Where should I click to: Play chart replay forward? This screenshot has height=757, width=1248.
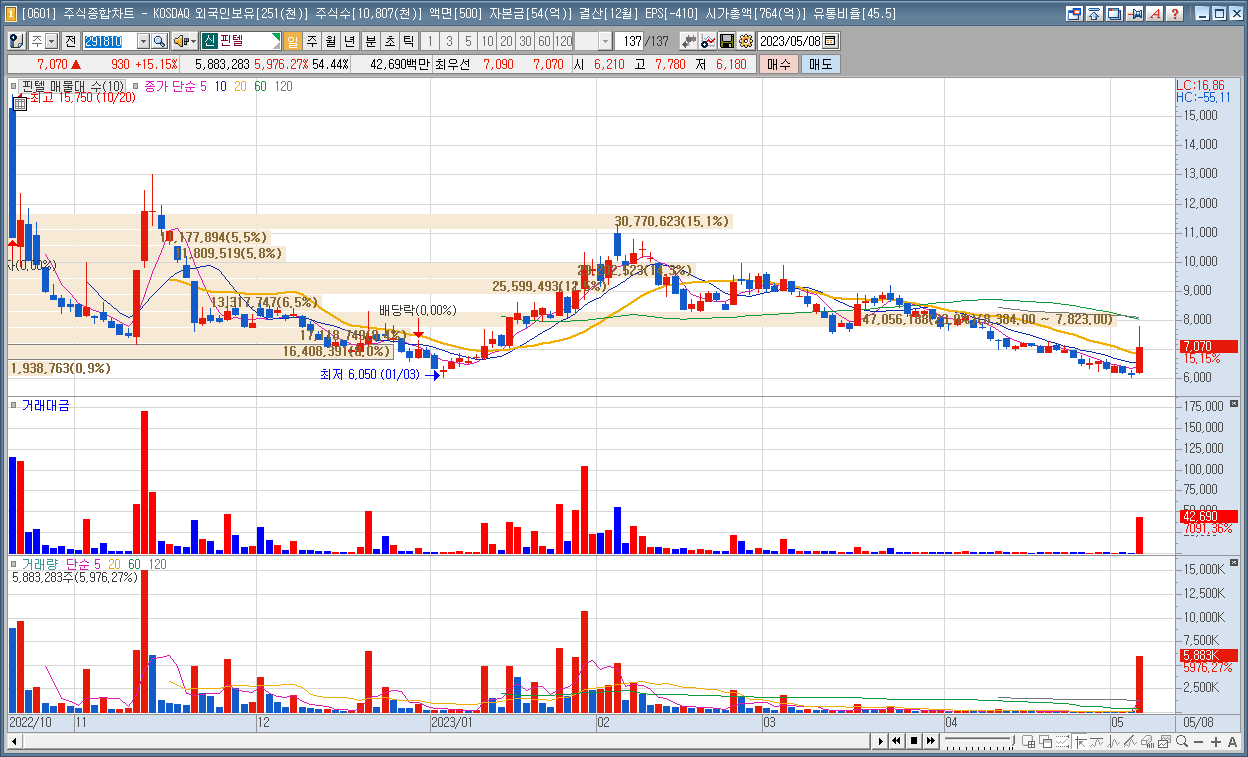click(881, 741)
